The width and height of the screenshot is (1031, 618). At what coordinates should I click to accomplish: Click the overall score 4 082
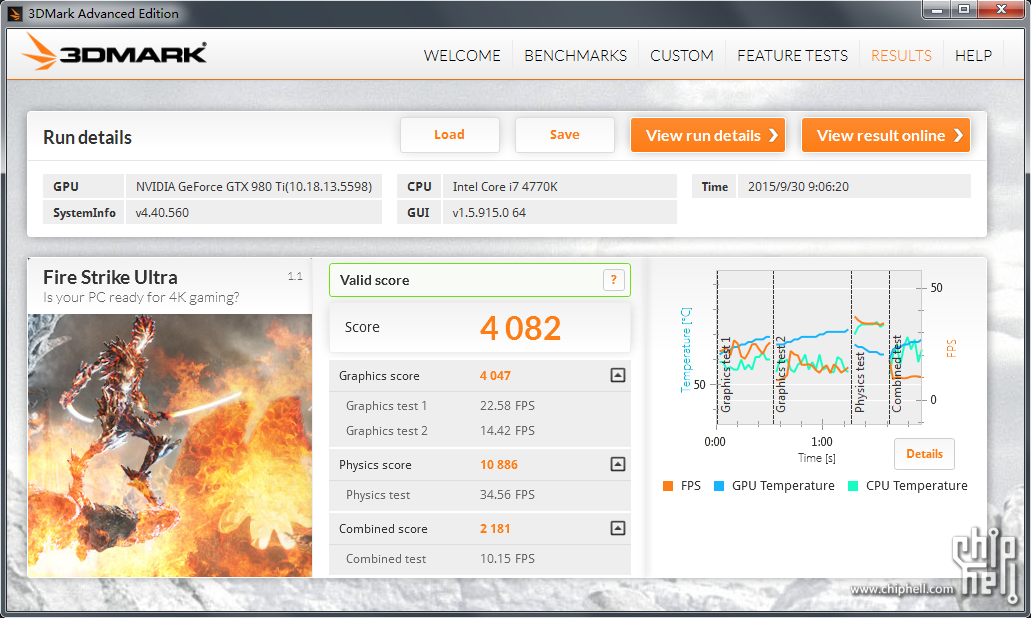pyautogui.click(x=520, y=328)
